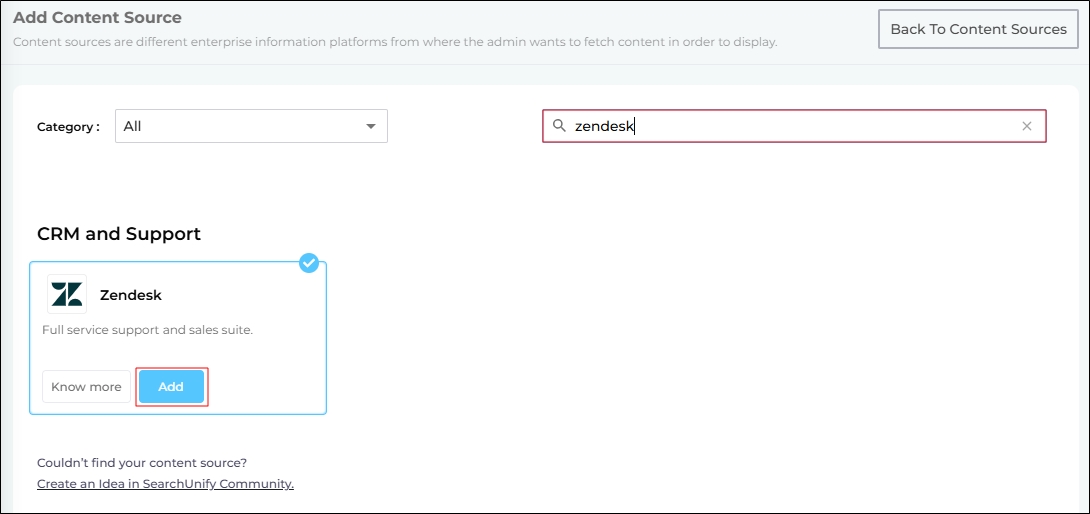This screenshot has width=1090, height=514.
Task: Click the content sources description subtitle
Action: pos(394,42)
